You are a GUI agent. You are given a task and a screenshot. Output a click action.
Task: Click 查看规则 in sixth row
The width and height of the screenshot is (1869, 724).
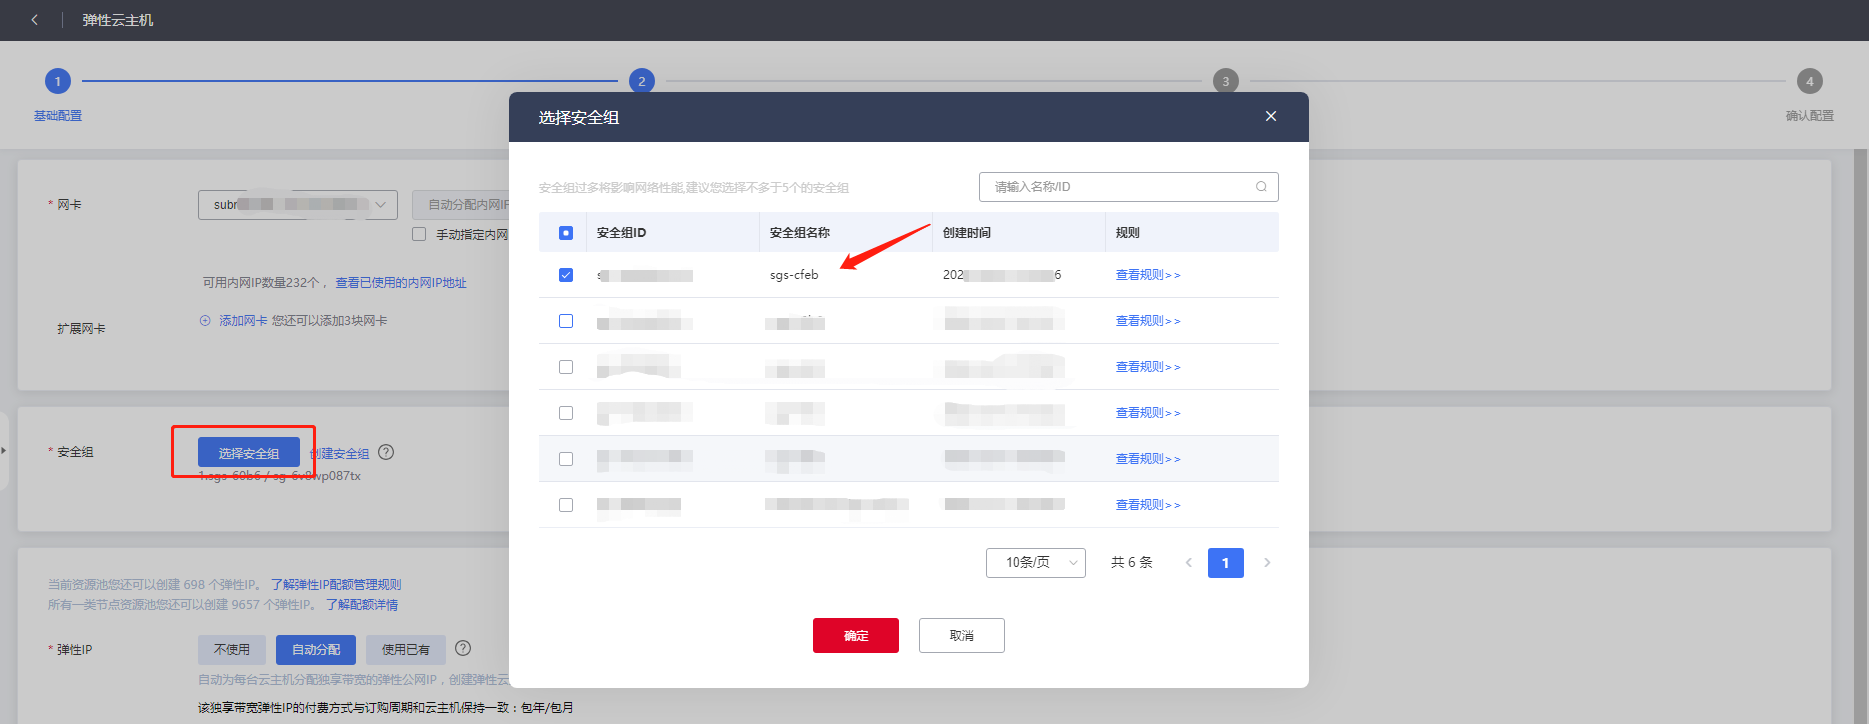[1148, 505]
